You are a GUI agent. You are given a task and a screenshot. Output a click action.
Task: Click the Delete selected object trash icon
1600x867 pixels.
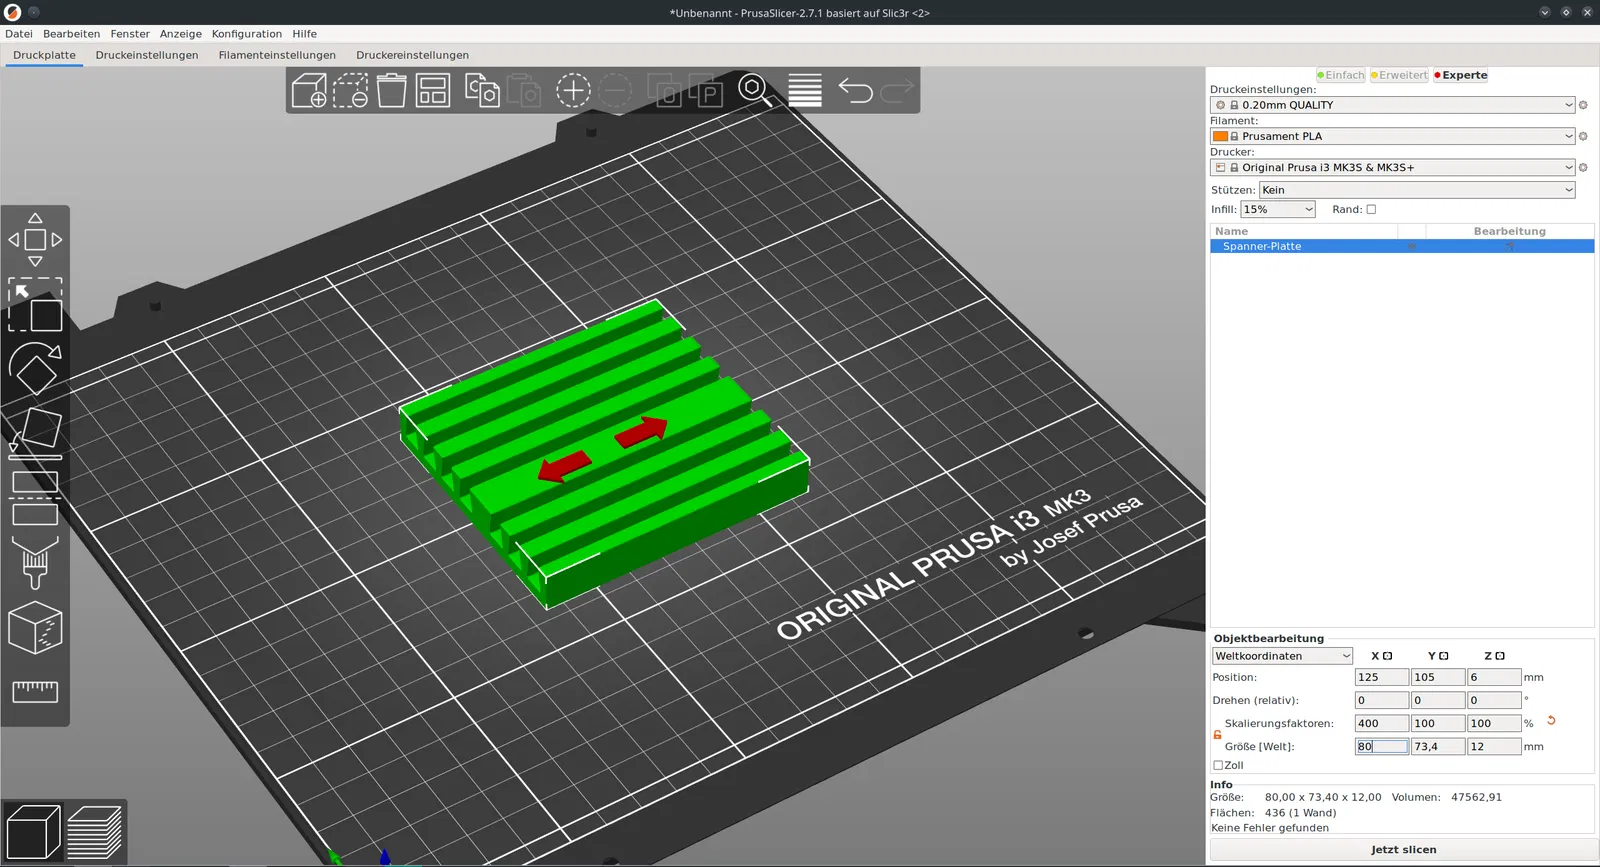click(x=391, y=91)
